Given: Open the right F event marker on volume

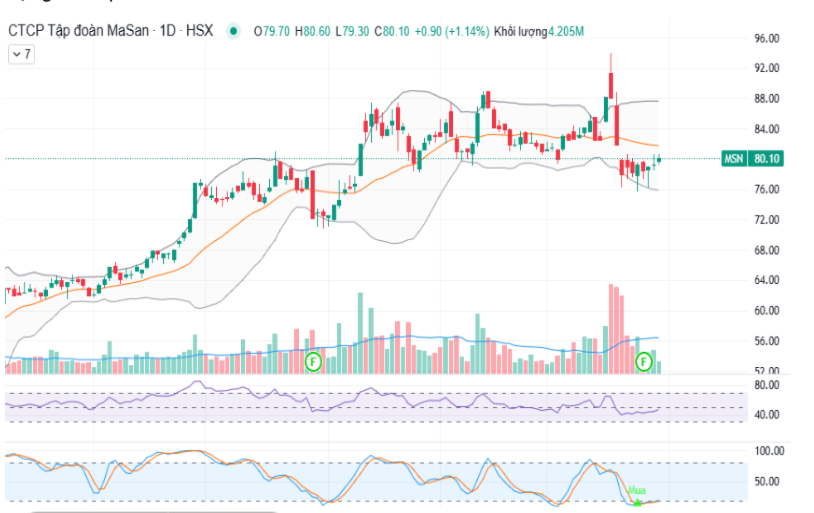Looking at the screenshot, I should pyautogui.click(x=644, y=361).
